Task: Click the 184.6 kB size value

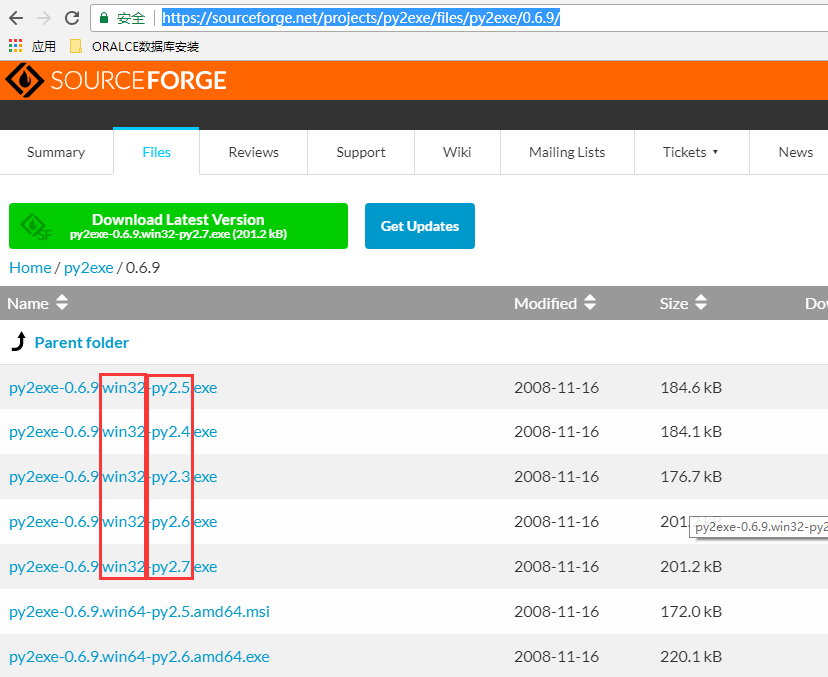Action: point(691,388)
